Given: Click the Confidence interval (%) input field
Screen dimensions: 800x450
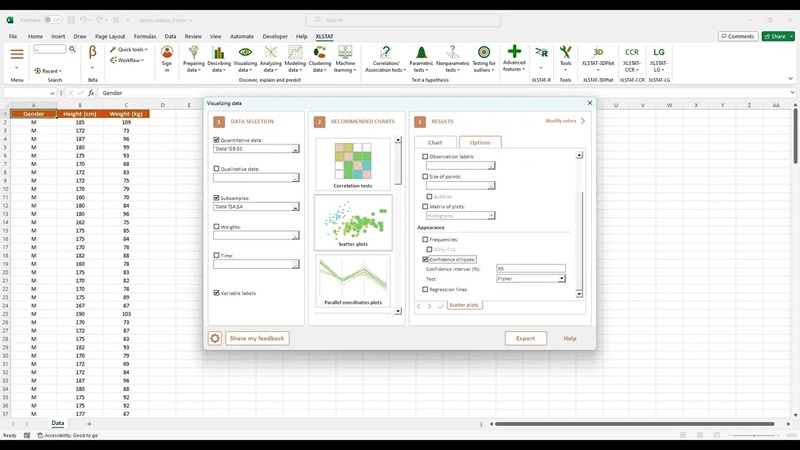Looking at the screenshot, I should [531, 268].
